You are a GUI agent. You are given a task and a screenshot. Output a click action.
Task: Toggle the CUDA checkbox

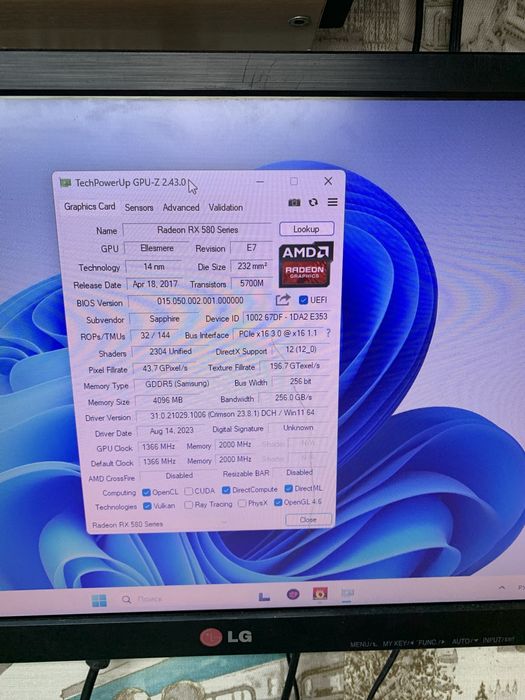coord(188,491)
